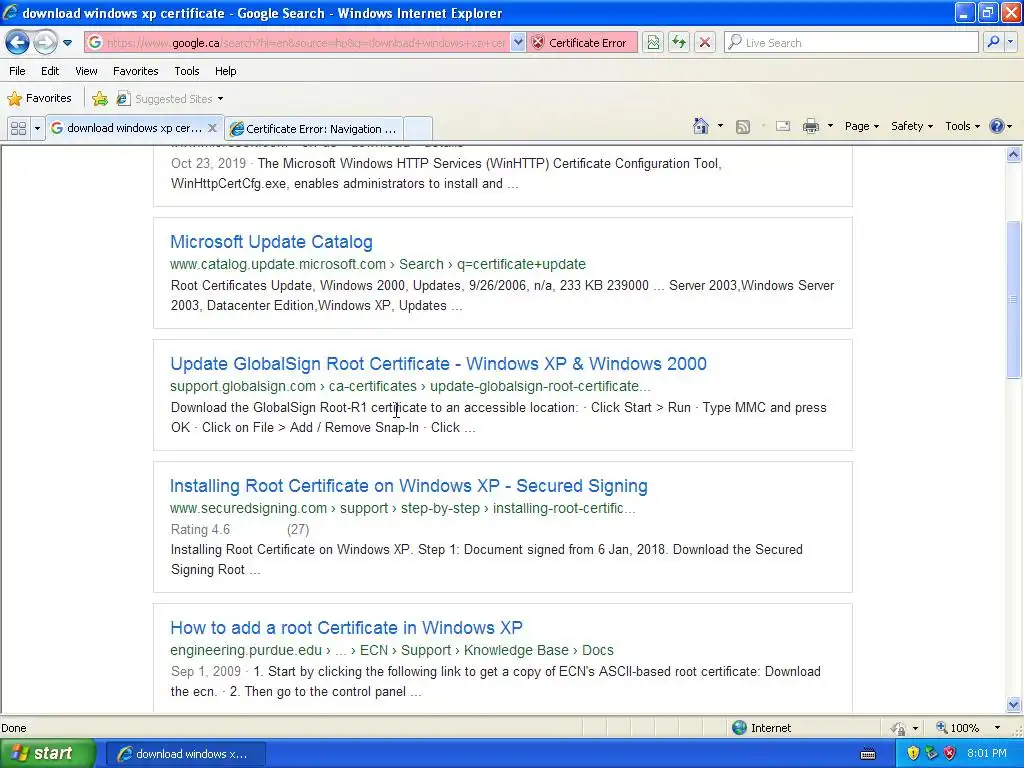This screenshot has width=1024, height=768.
Task: Click the Refresh page icon
Action: tap(679, 43)
